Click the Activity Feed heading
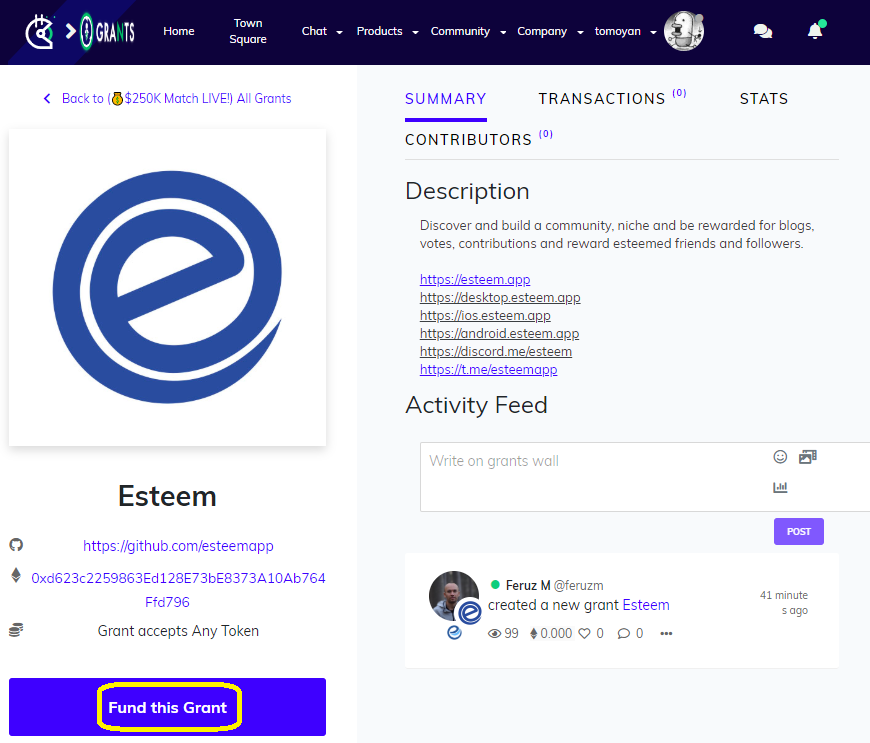Image resolution: width=870 pixels, height=743 pixels. (476, 405)
